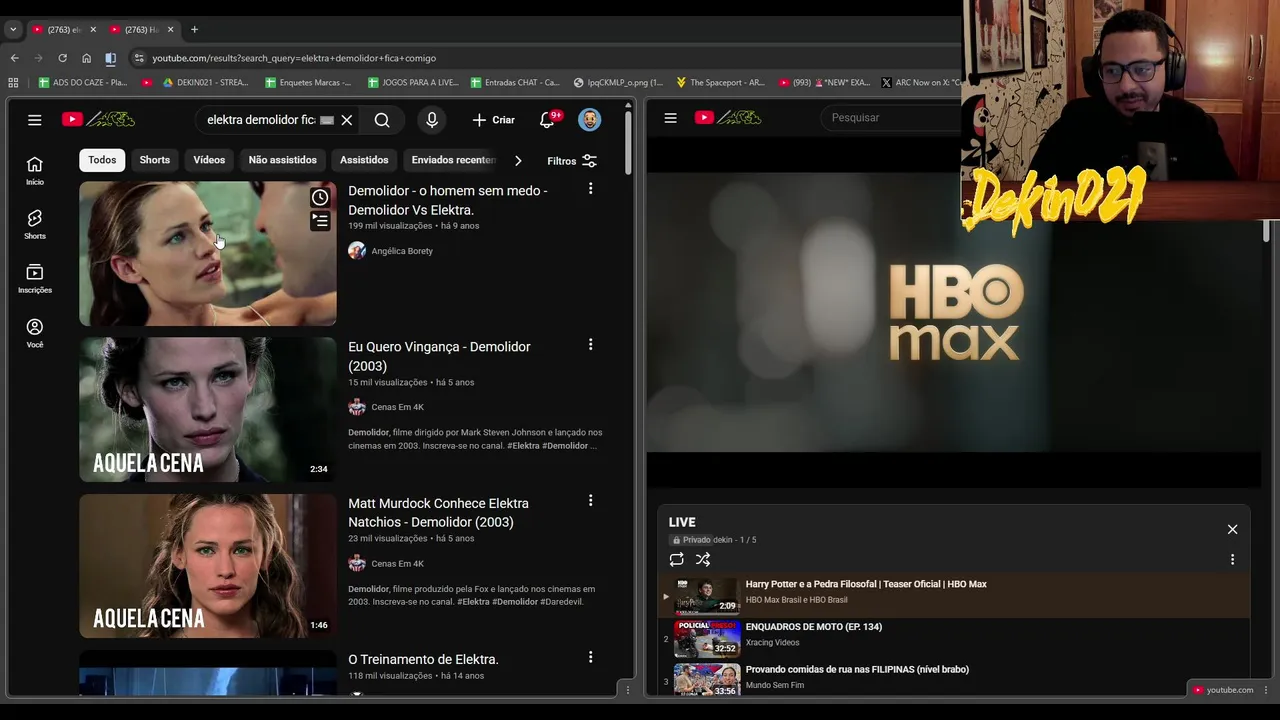Click the browser home button
Viewport: 1280px width, 720px height.
point(86,58)
